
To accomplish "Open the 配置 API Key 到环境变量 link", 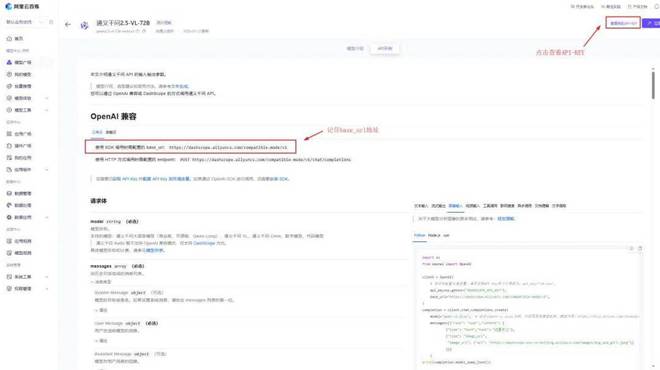I will pos(165,179).
